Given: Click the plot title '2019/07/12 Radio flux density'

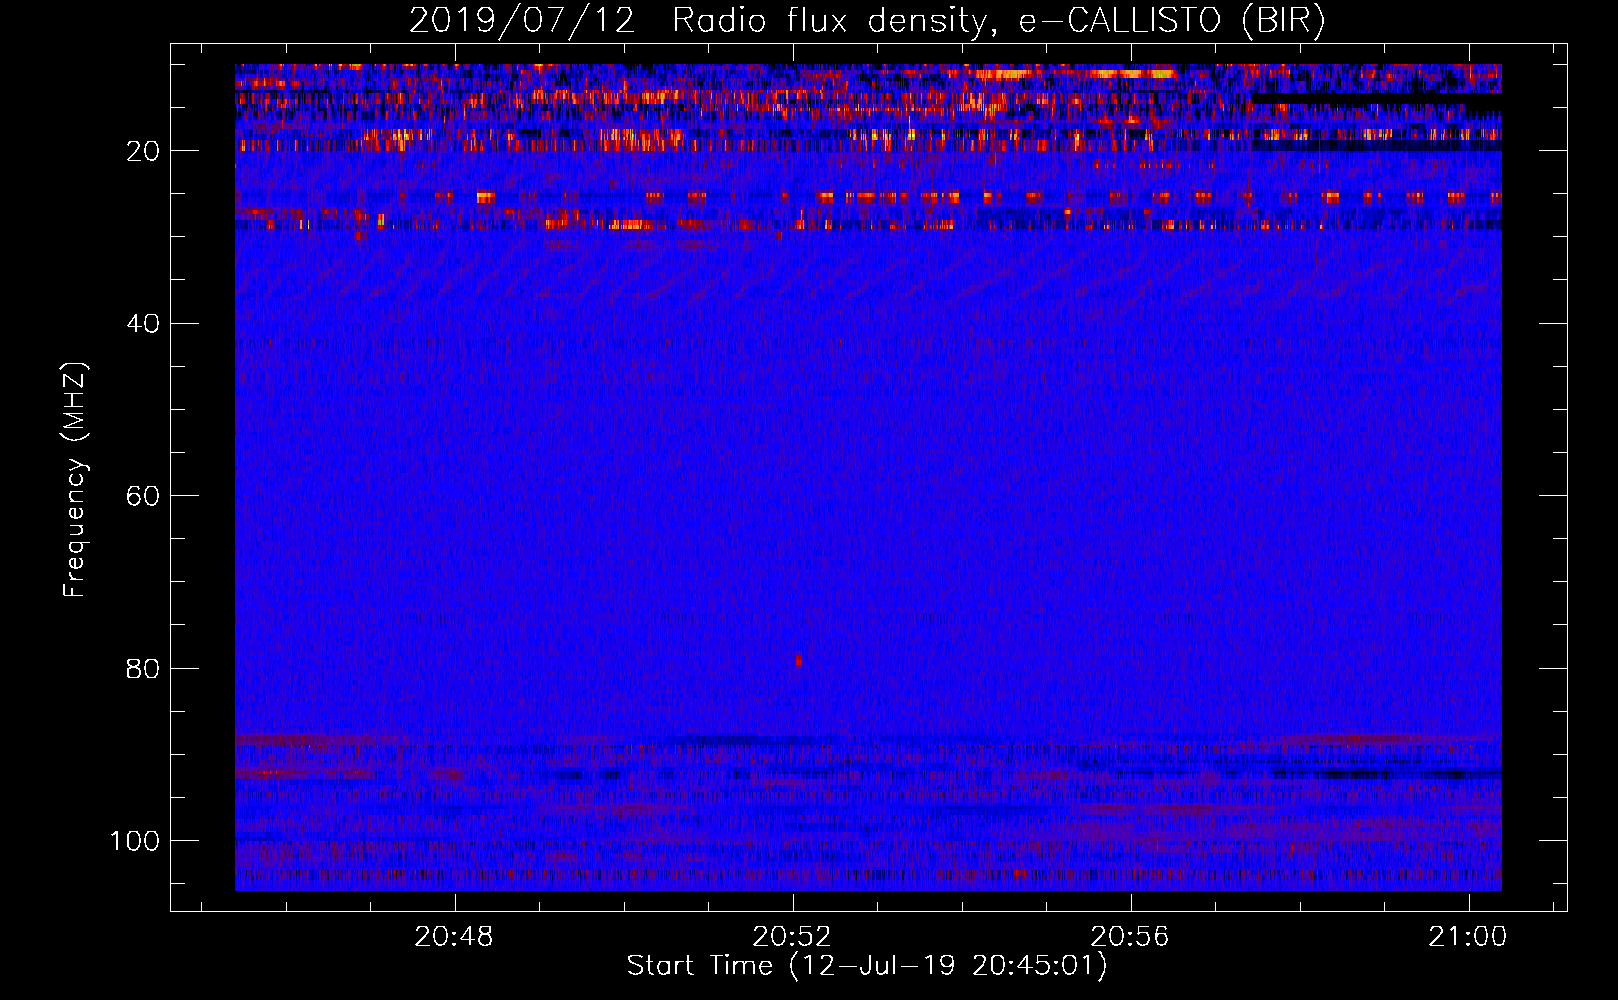Looking at the screenshot, I should [867, 21].
